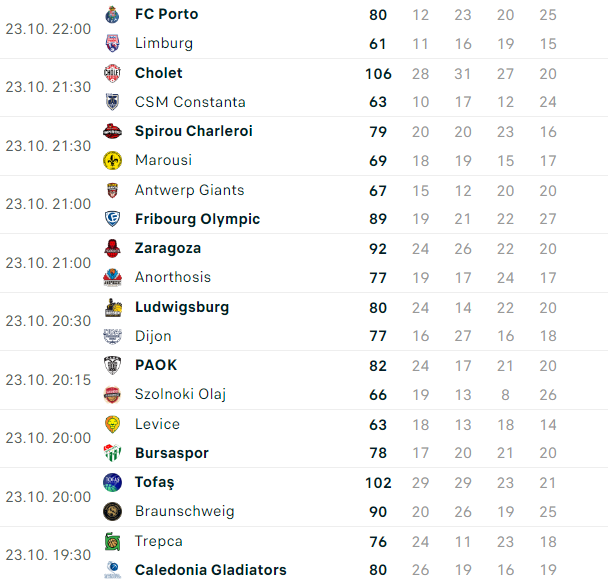The width and height of the screenshot is (608, 582).
Task: Click the 23.10. 22:00 match time
Action: tap(48, 29)
